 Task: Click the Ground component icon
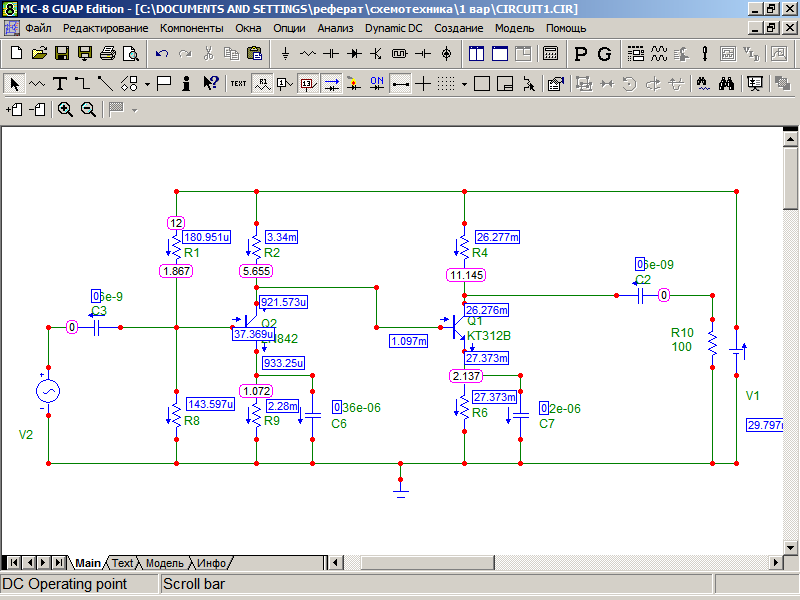click(286, 53)
